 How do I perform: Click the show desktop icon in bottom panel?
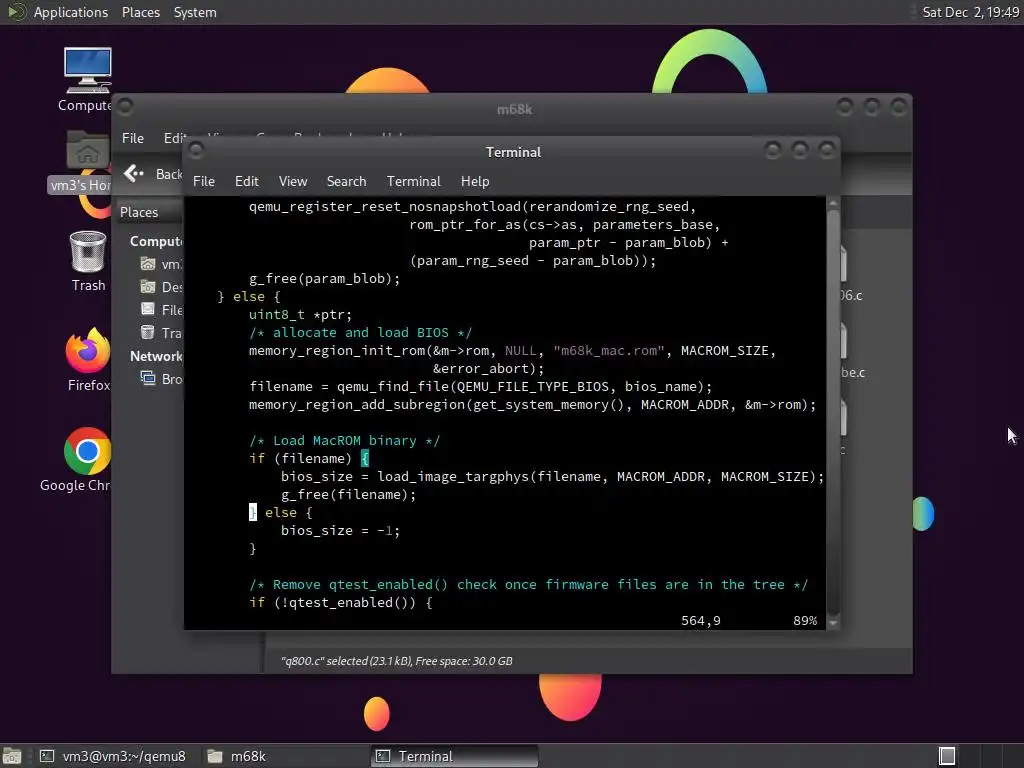pyautogui.click(x=12, y=756)
